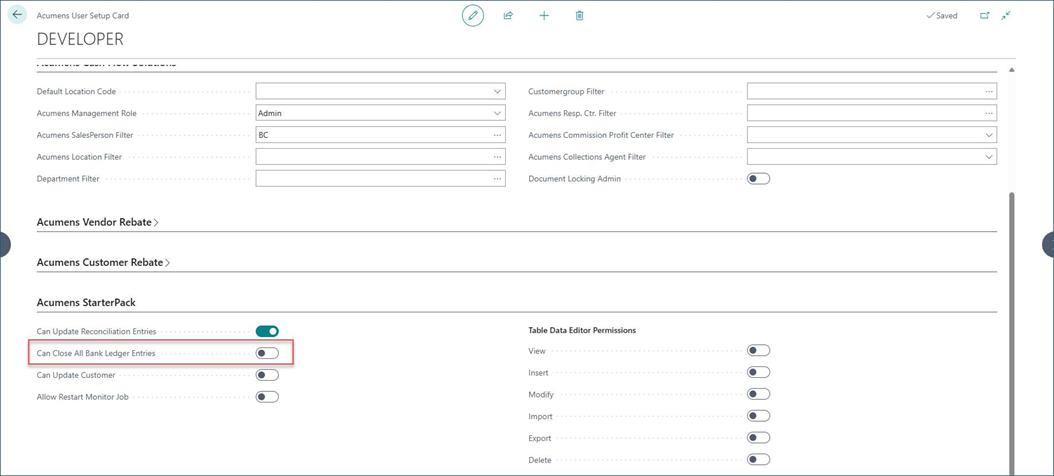This screenshot has height=476, width=1054.
Task: Click the pencil edit icon
Action: [x=473, y=15]
